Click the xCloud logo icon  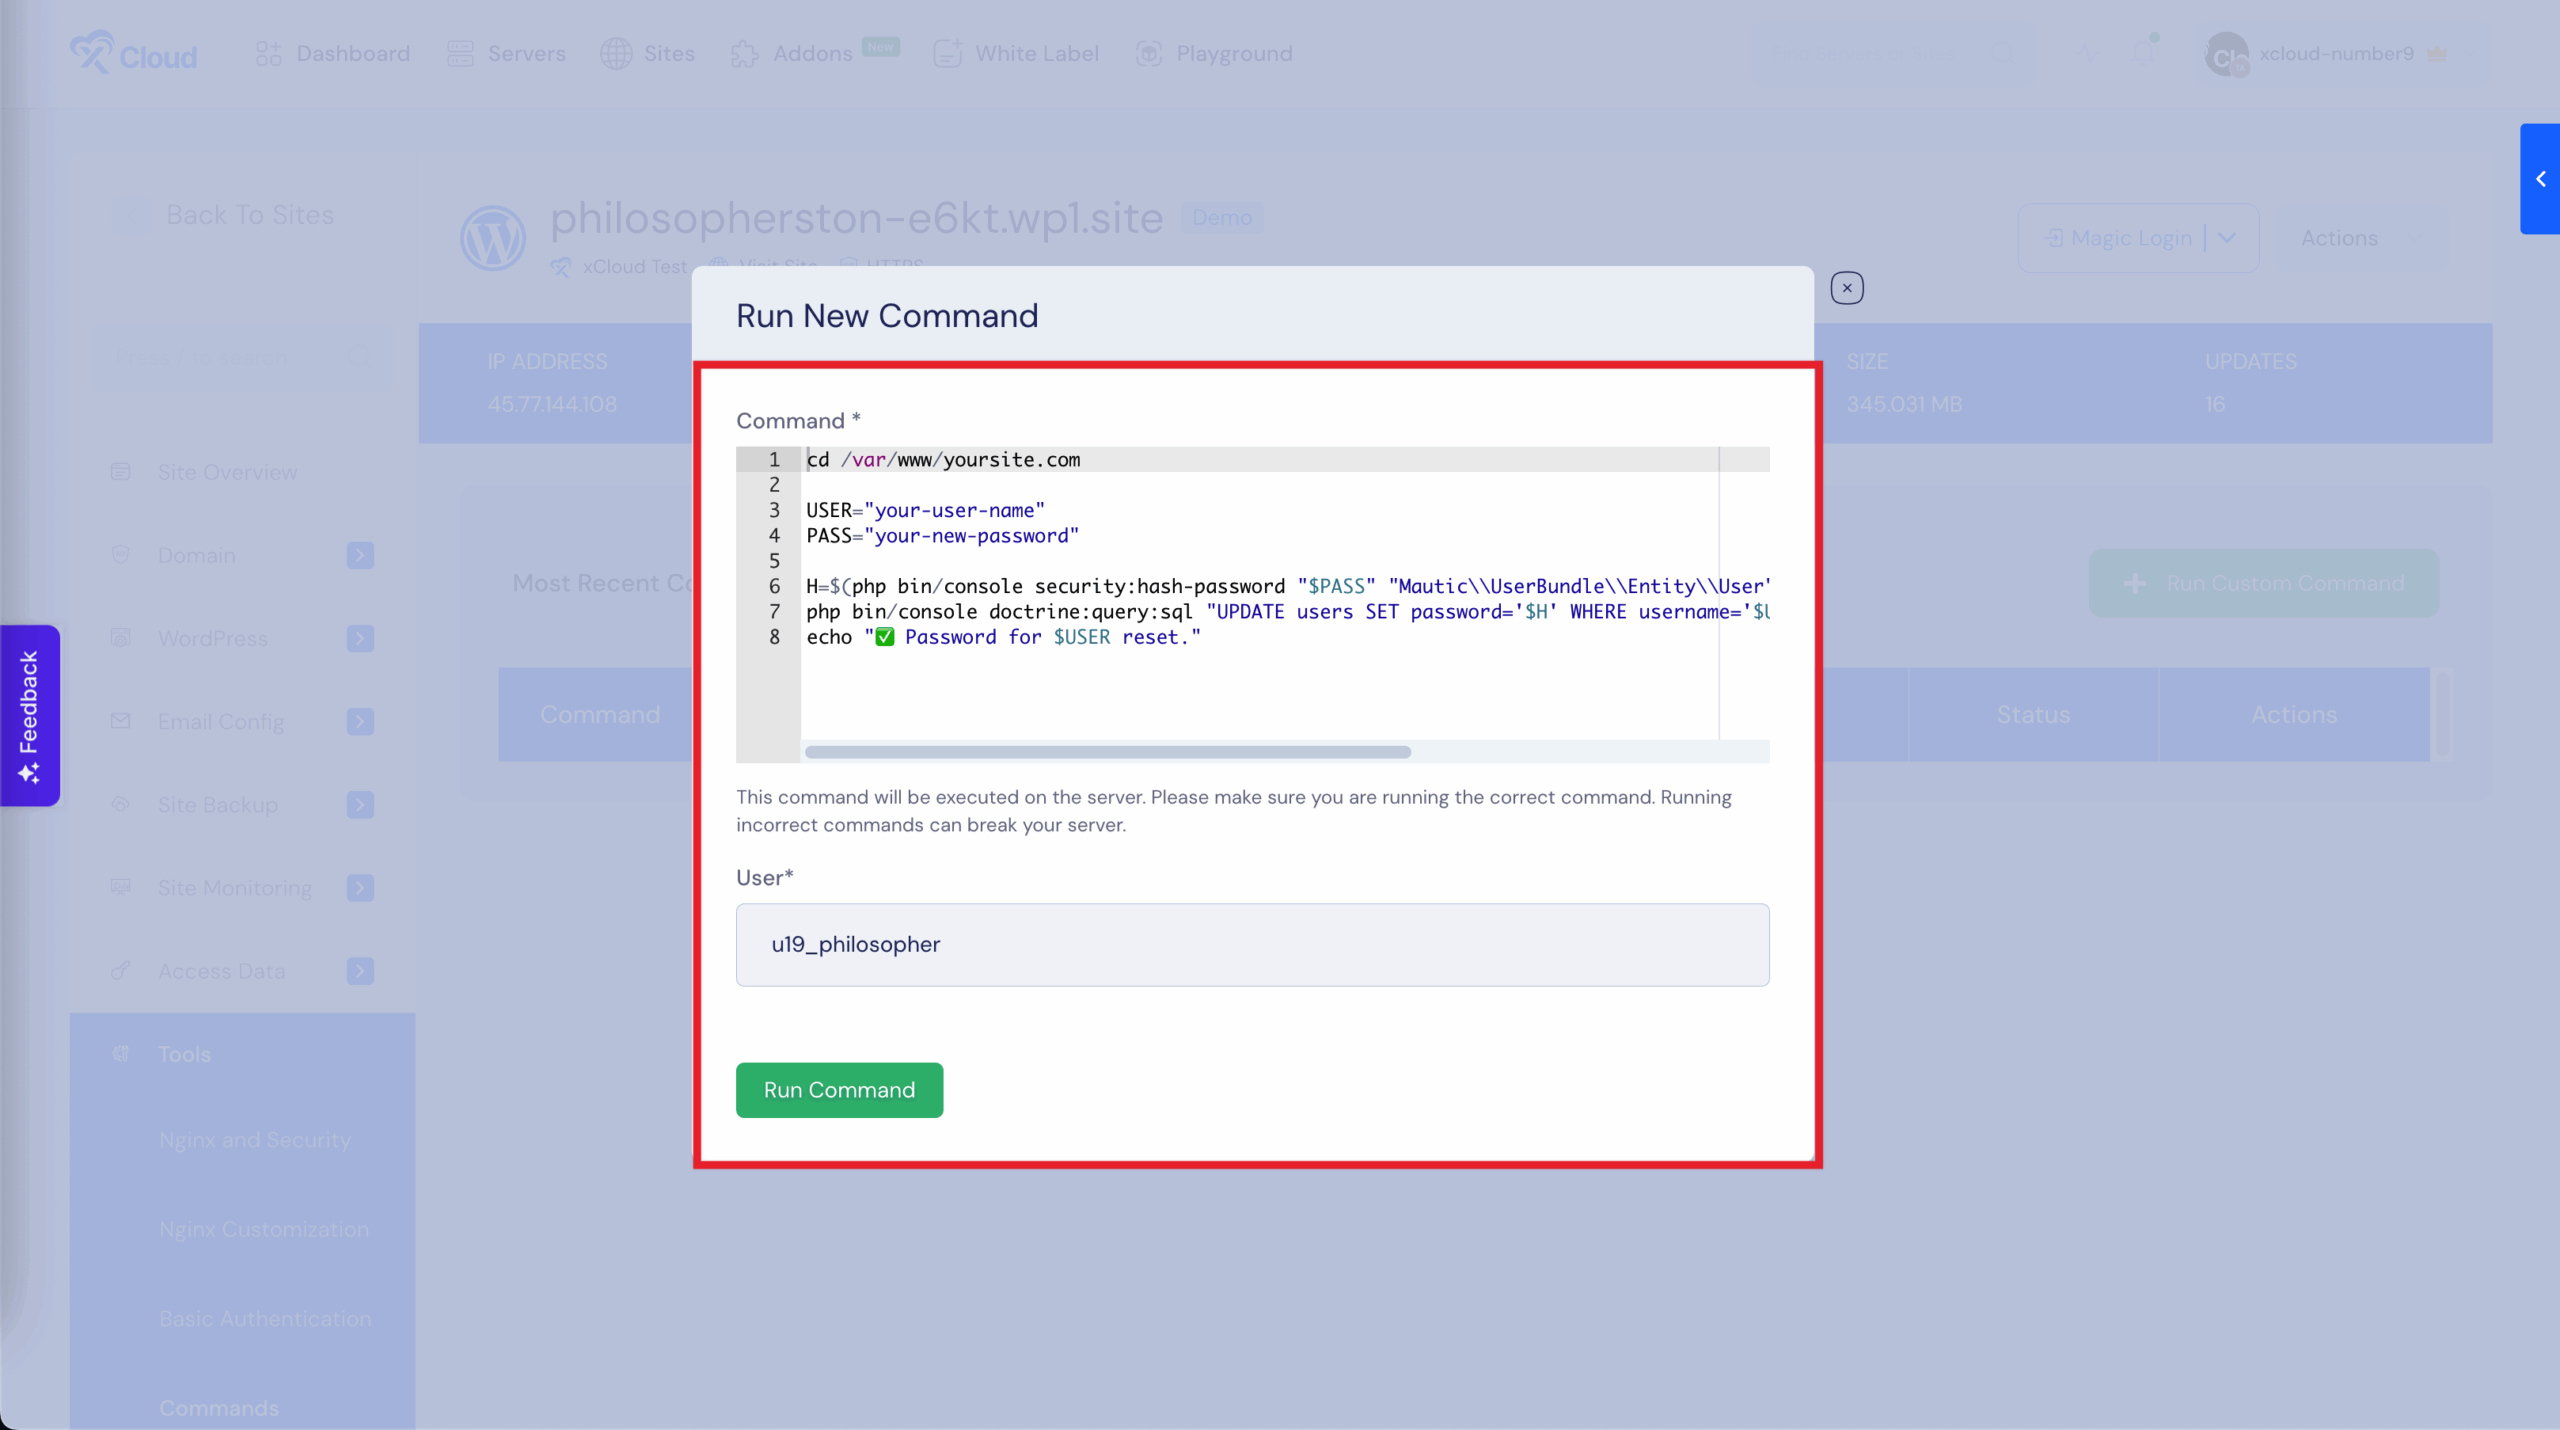[x=92, y=53]
